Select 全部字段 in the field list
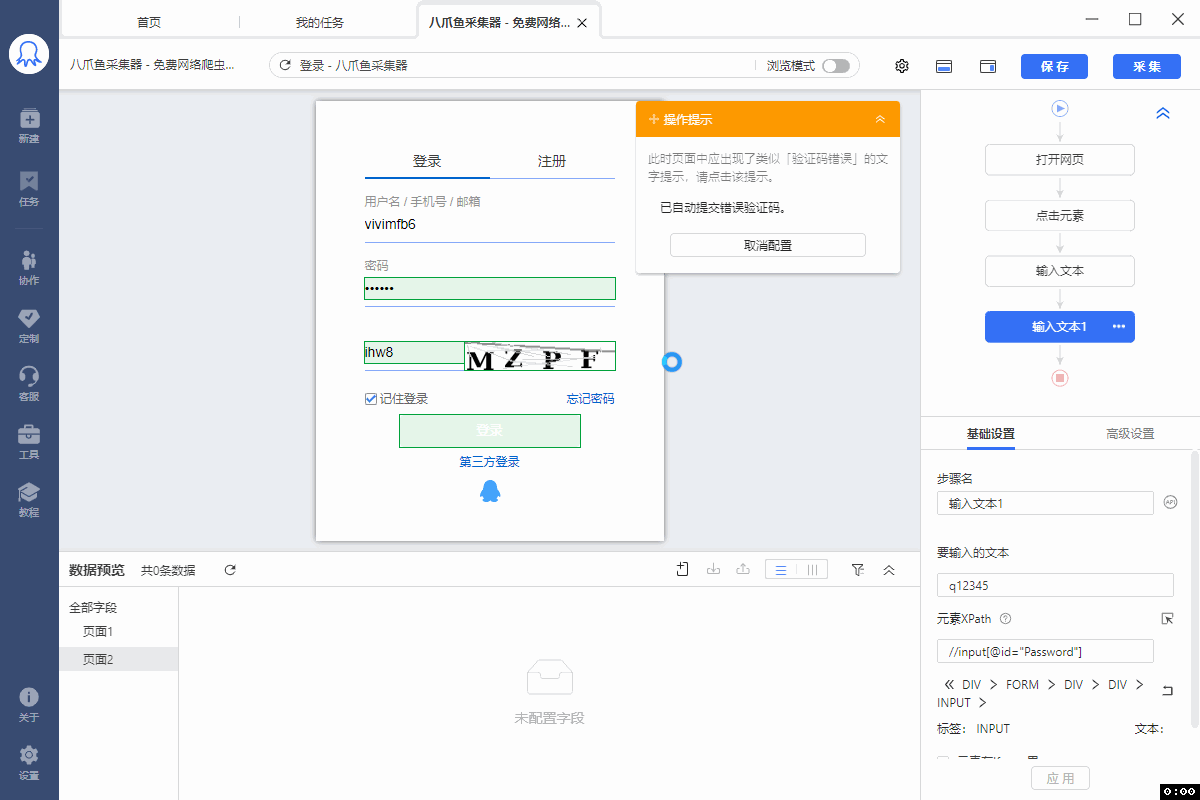The width and height of the screenshot is (1200, 800). tap(93, 607)
